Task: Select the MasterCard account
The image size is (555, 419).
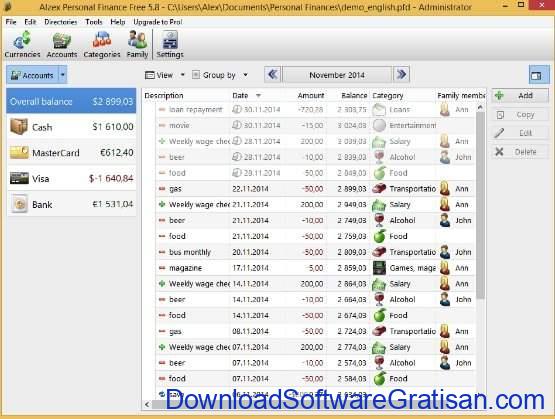Action: (71, 153)
